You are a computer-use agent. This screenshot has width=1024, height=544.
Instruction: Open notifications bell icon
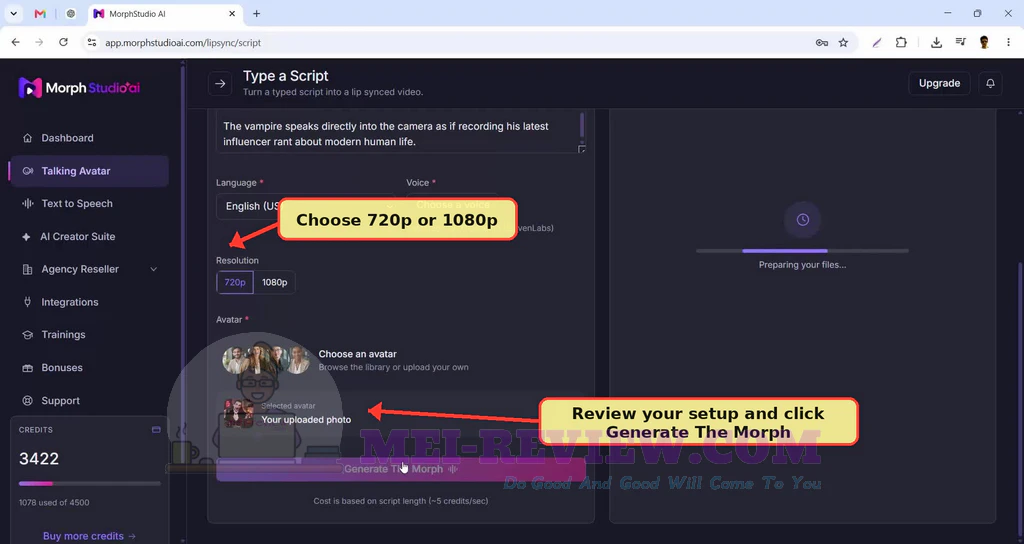990,84
